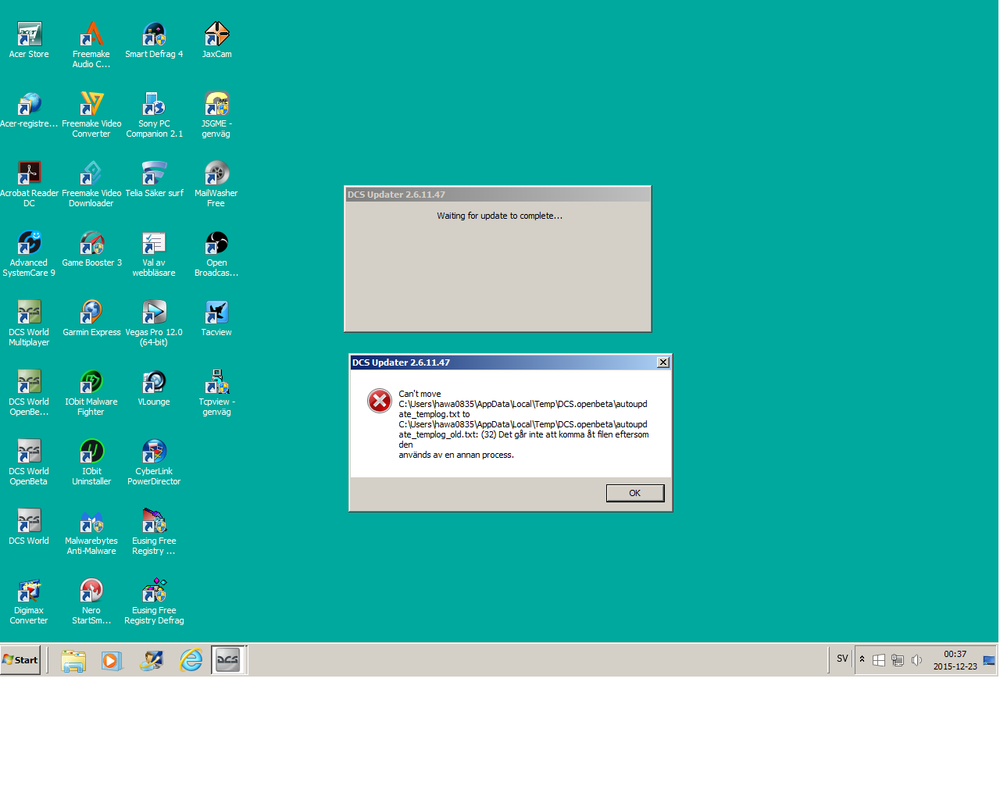The width and height of the screenshot is (1000, 800).
Task: Dismiss the DCS Updater error with OK
Action: [634, 492]
